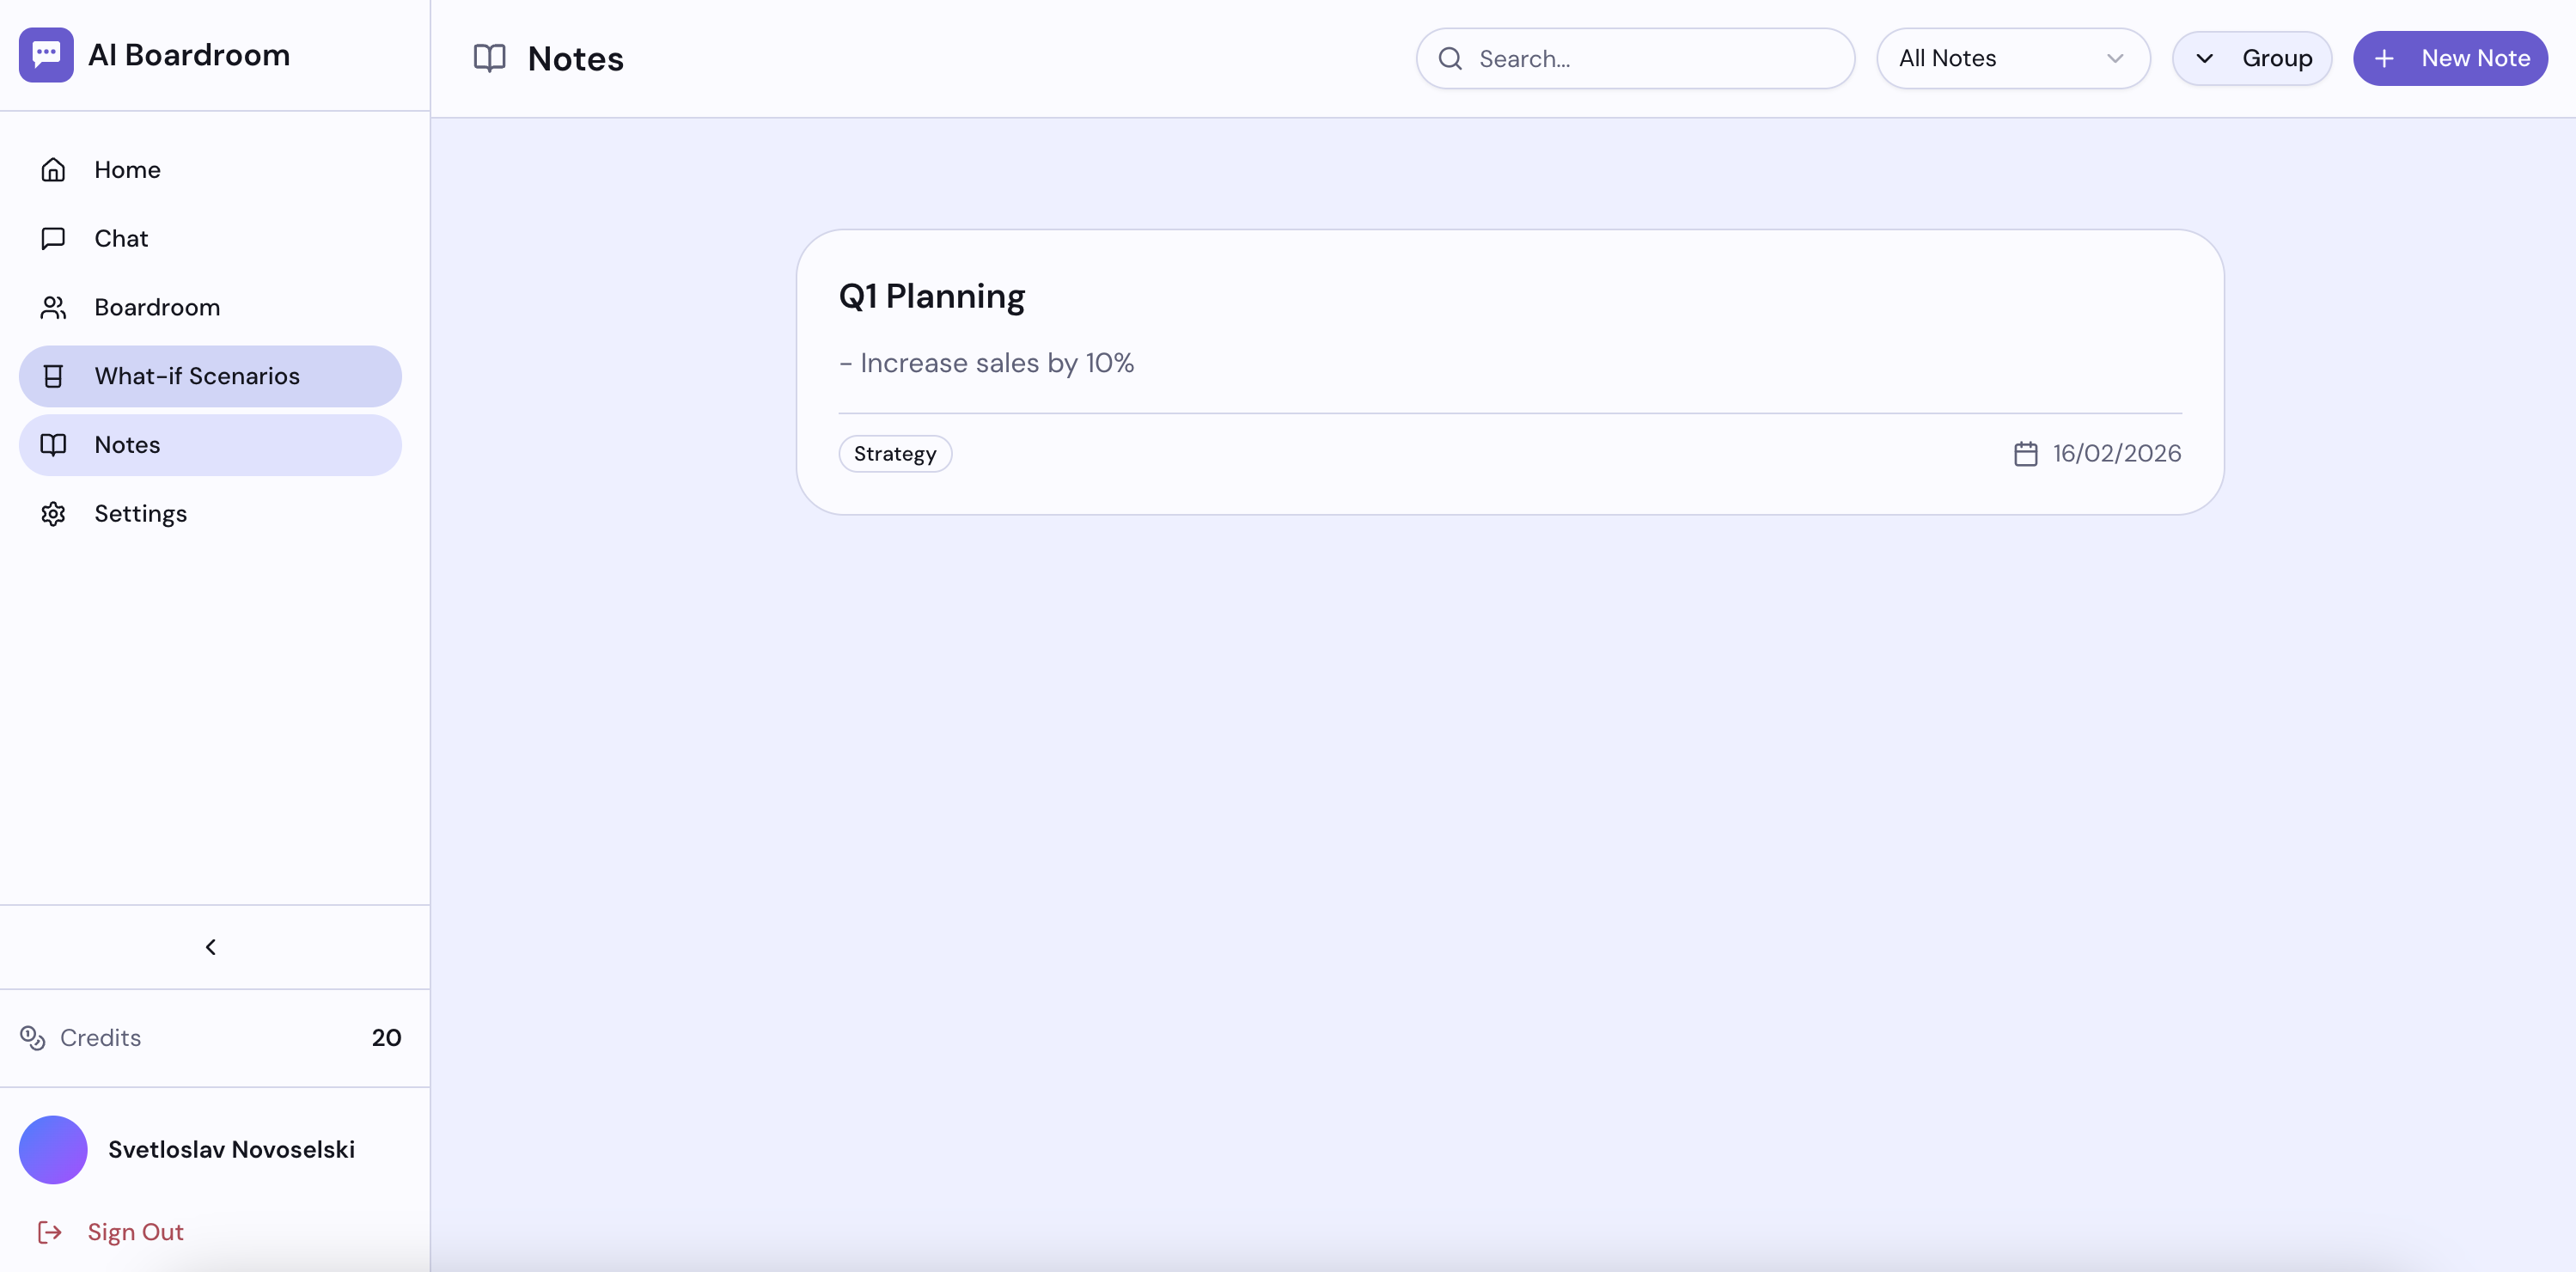This screenshot has width=2576, height=1272.
Task: Click the gradient profile avatar
Action: 52,1150
